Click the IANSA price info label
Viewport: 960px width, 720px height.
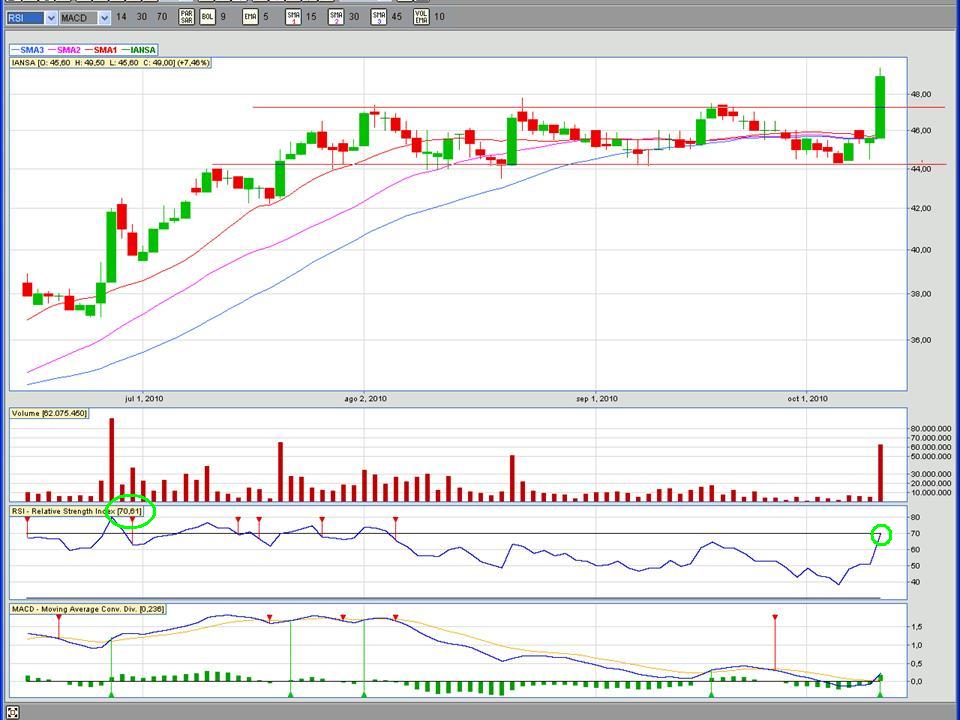[110, 63]
